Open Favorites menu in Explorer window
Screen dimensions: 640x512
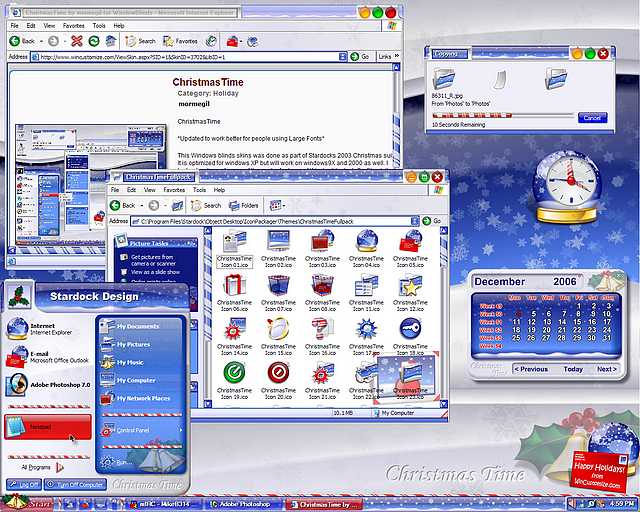(x=174, y=190)
